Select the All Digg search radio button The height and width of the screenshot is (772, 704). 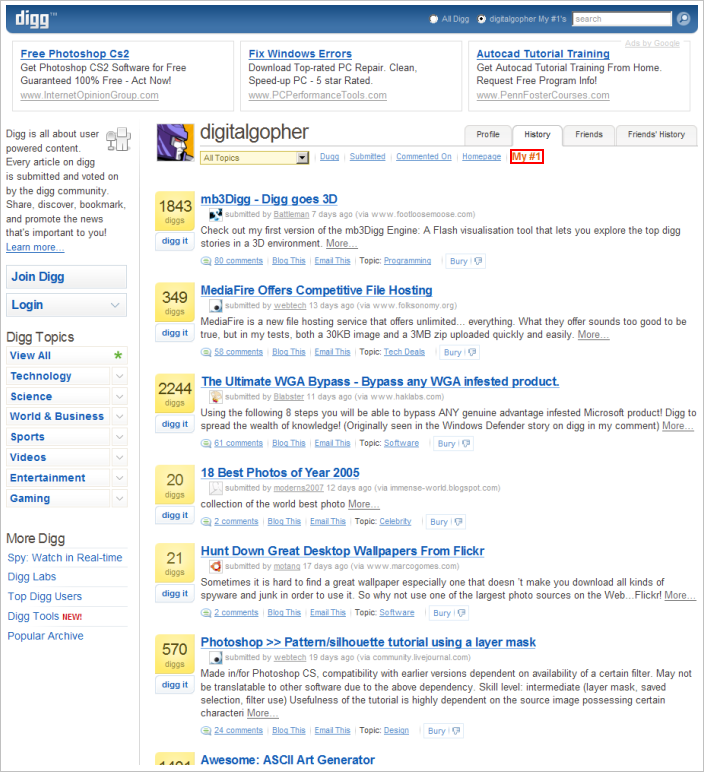[433, 19]
